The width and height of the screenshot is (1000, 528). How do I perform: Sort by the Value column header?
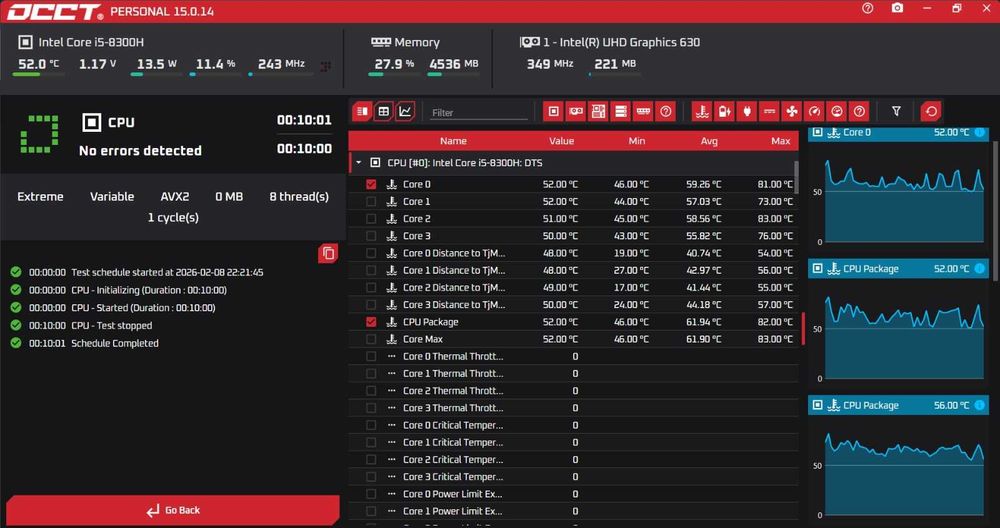pos(561,141)
